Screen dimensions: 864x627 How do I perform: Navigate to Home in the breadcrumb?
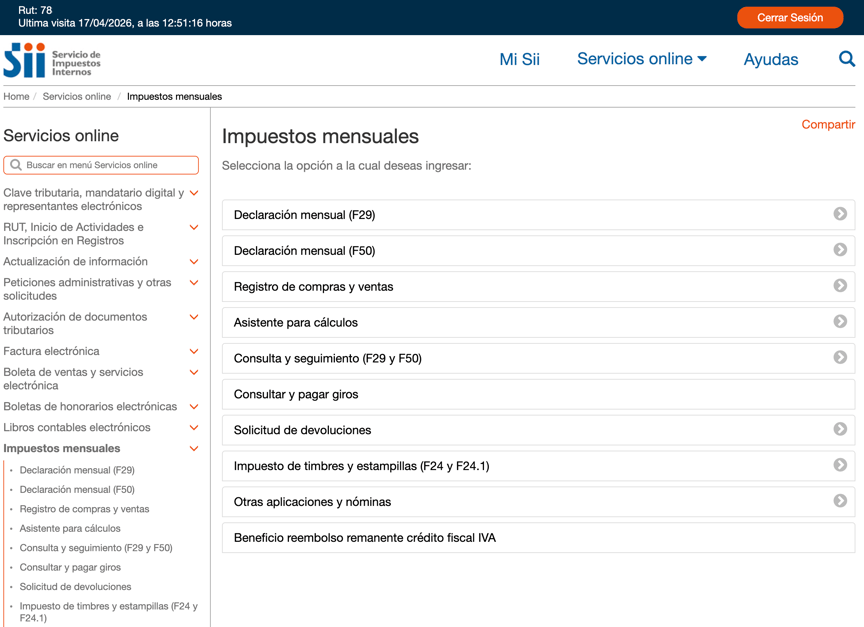tap(16, 97)
